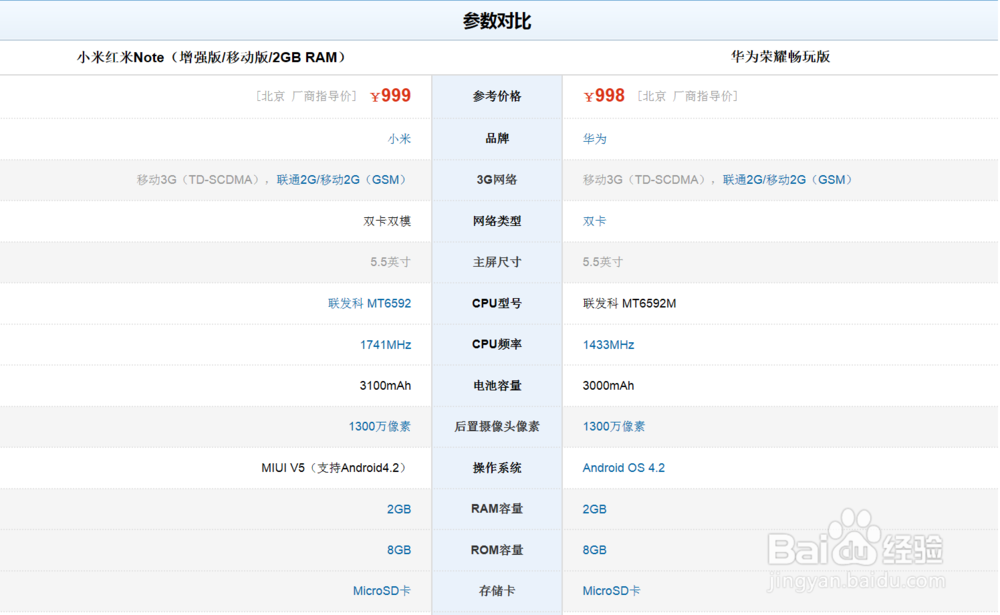Click 联通2G/移动2G (GSM) in Huawei column

[x=790, y=180]
